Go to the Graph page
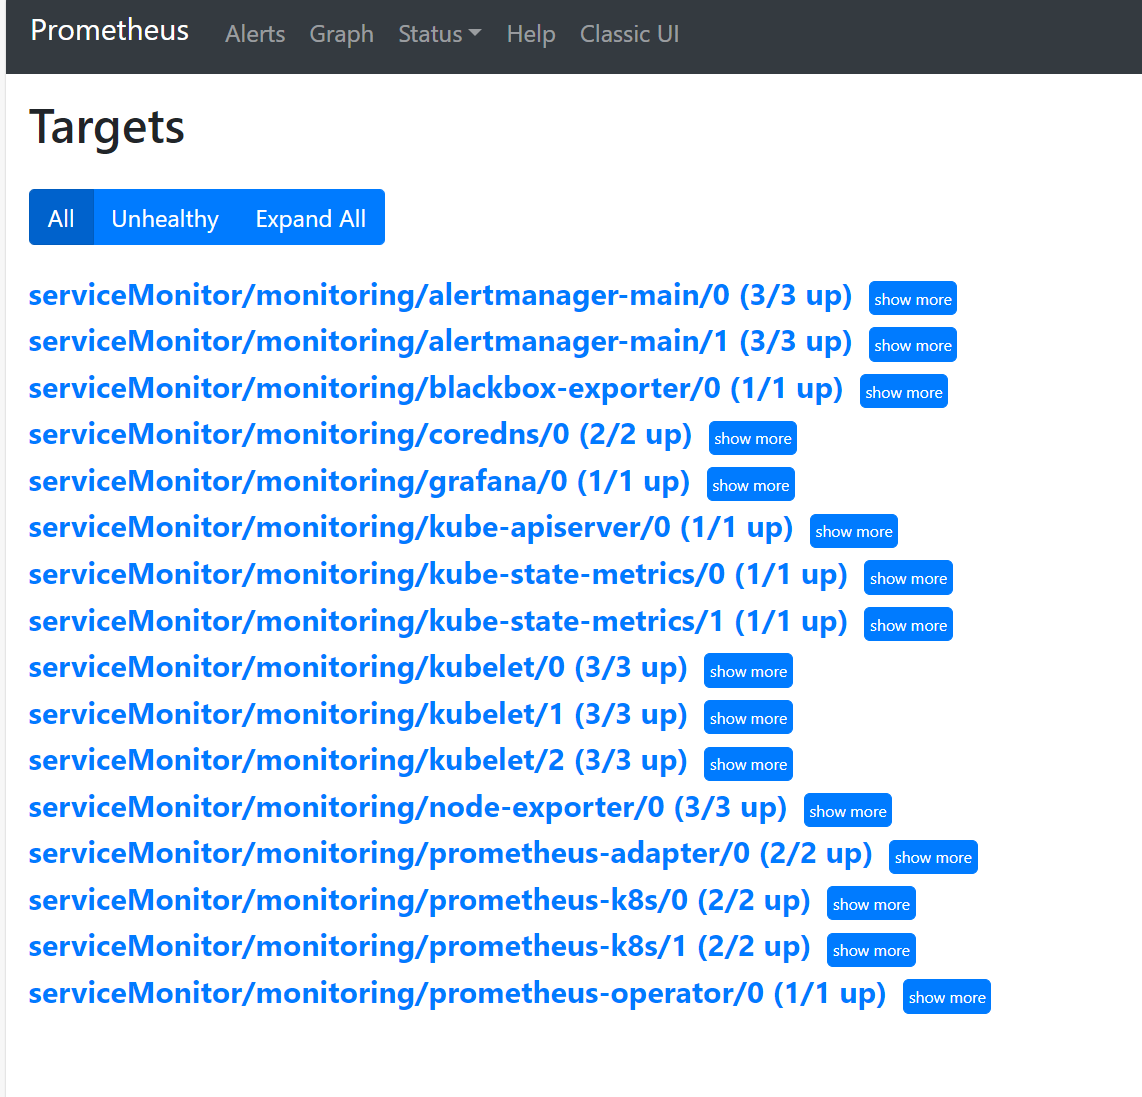This screenshot has height=1097, width=1142. click(342, 34)
